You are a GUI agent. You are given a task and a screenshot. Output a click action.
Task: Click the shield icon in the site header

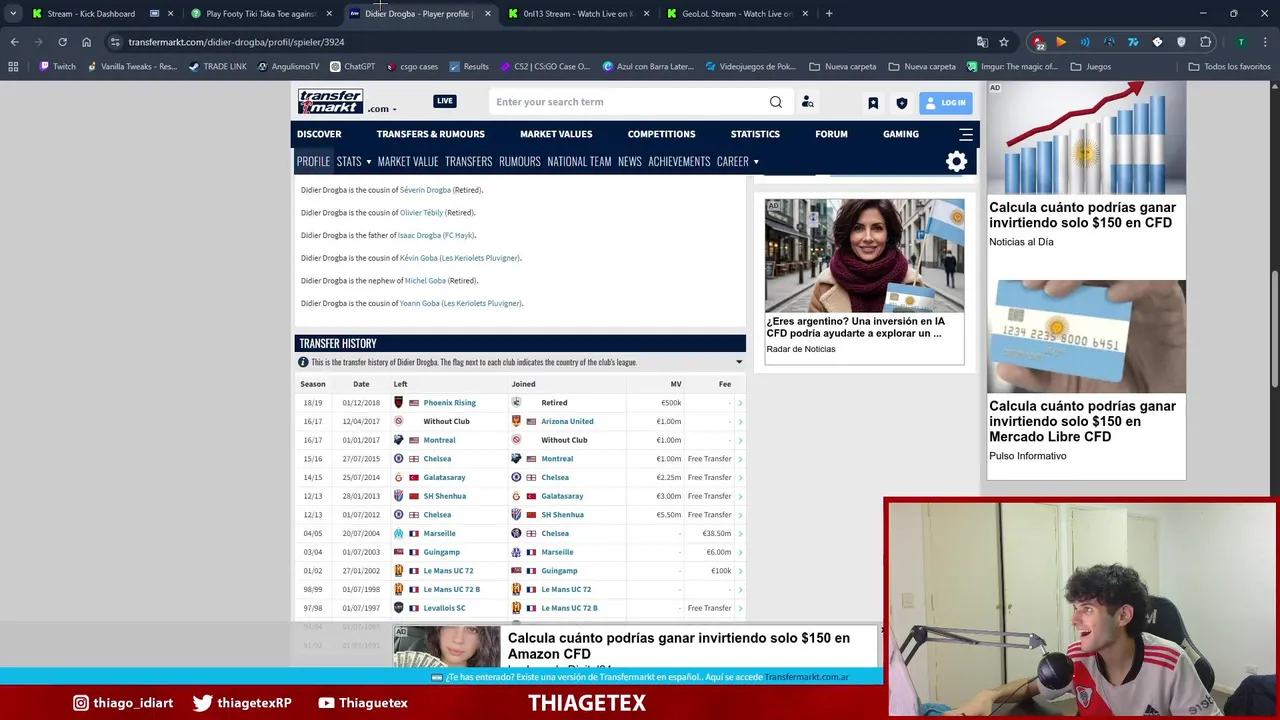tap(901, 102)
